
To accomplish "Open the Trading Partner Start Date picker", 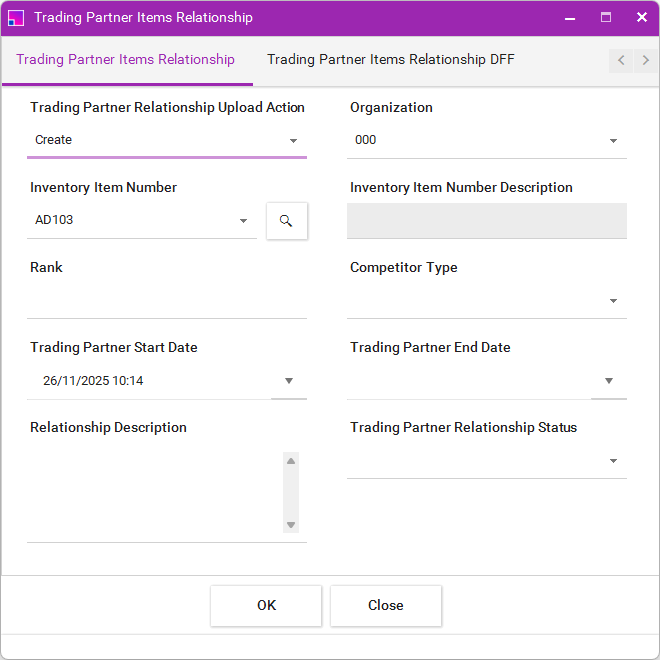I will click(x=289, y=381).
